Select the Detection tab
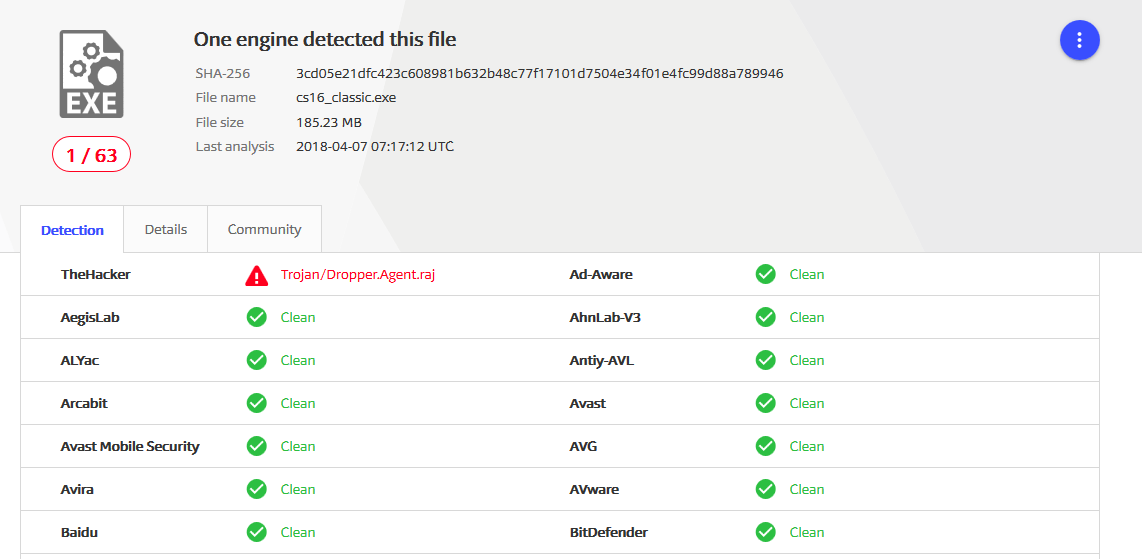This screenshot has width=1142, height=559. click(x=72, y=230)
